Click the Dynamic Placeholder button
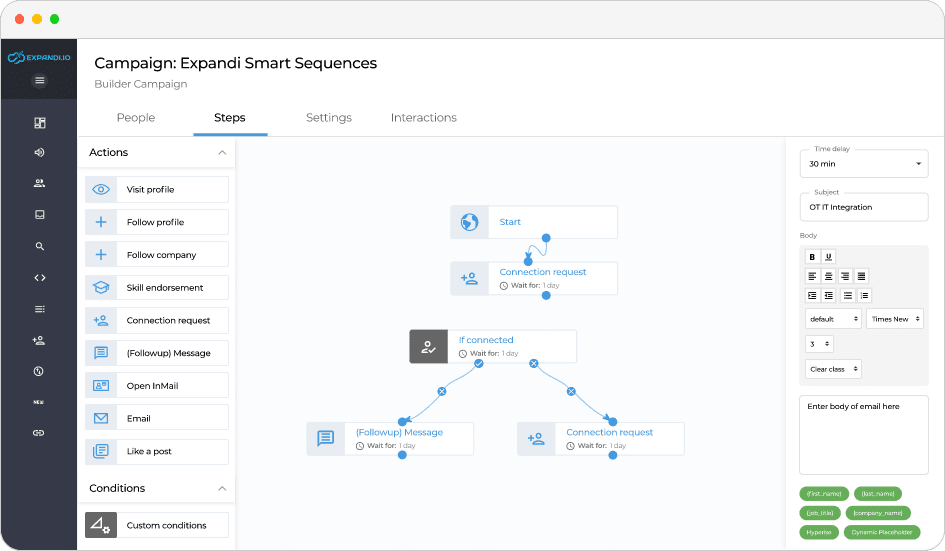 (x=881, y=533)
